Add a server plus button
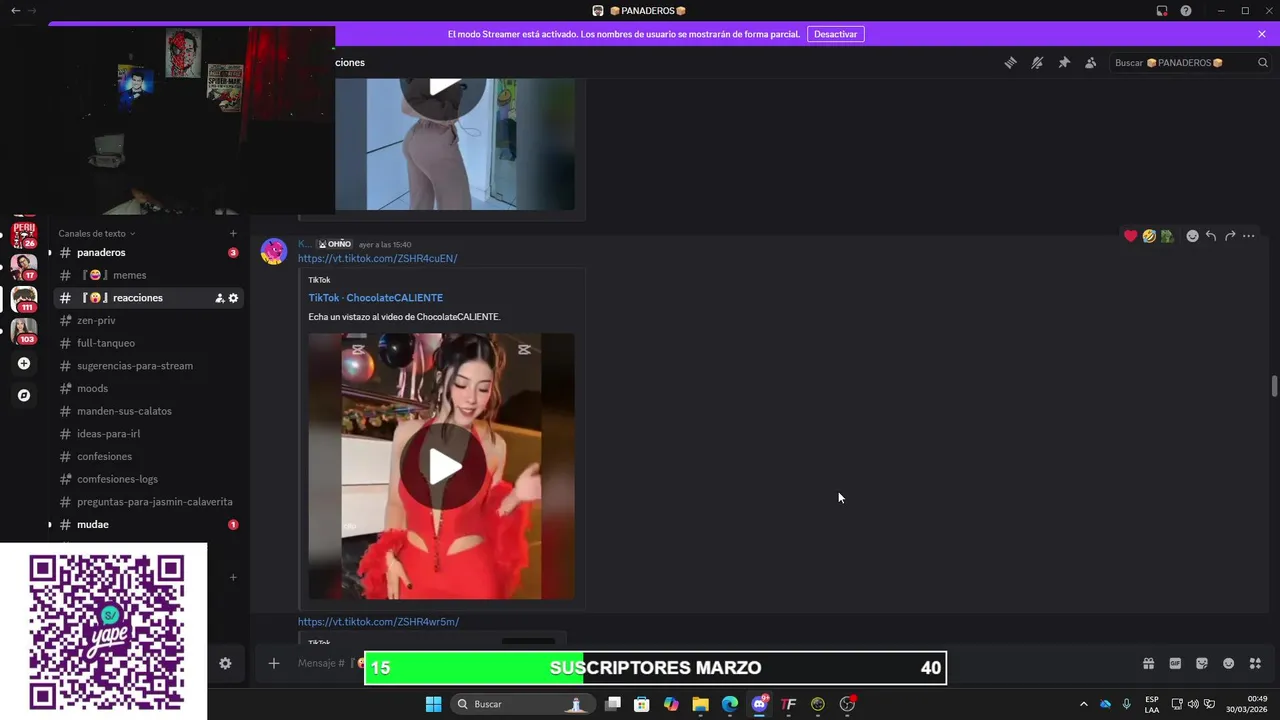 [x=24, y=363]
